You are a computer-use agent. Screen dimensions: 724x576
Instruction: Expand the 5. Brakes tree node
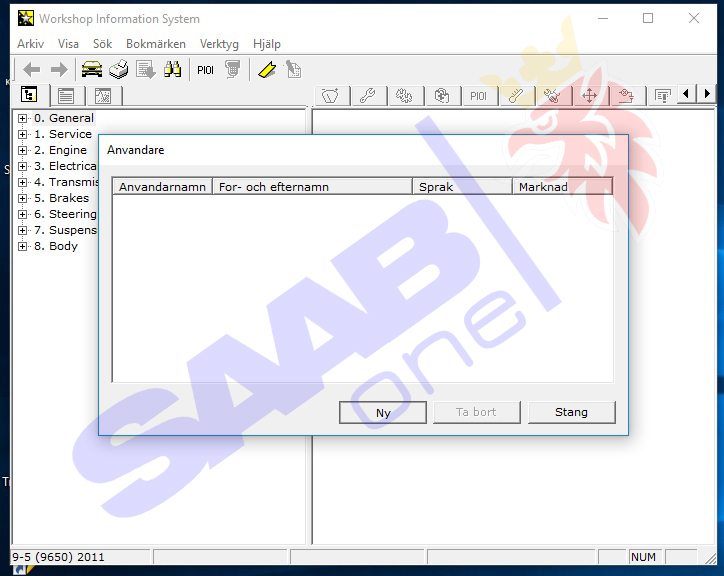(x=23, y=198)
